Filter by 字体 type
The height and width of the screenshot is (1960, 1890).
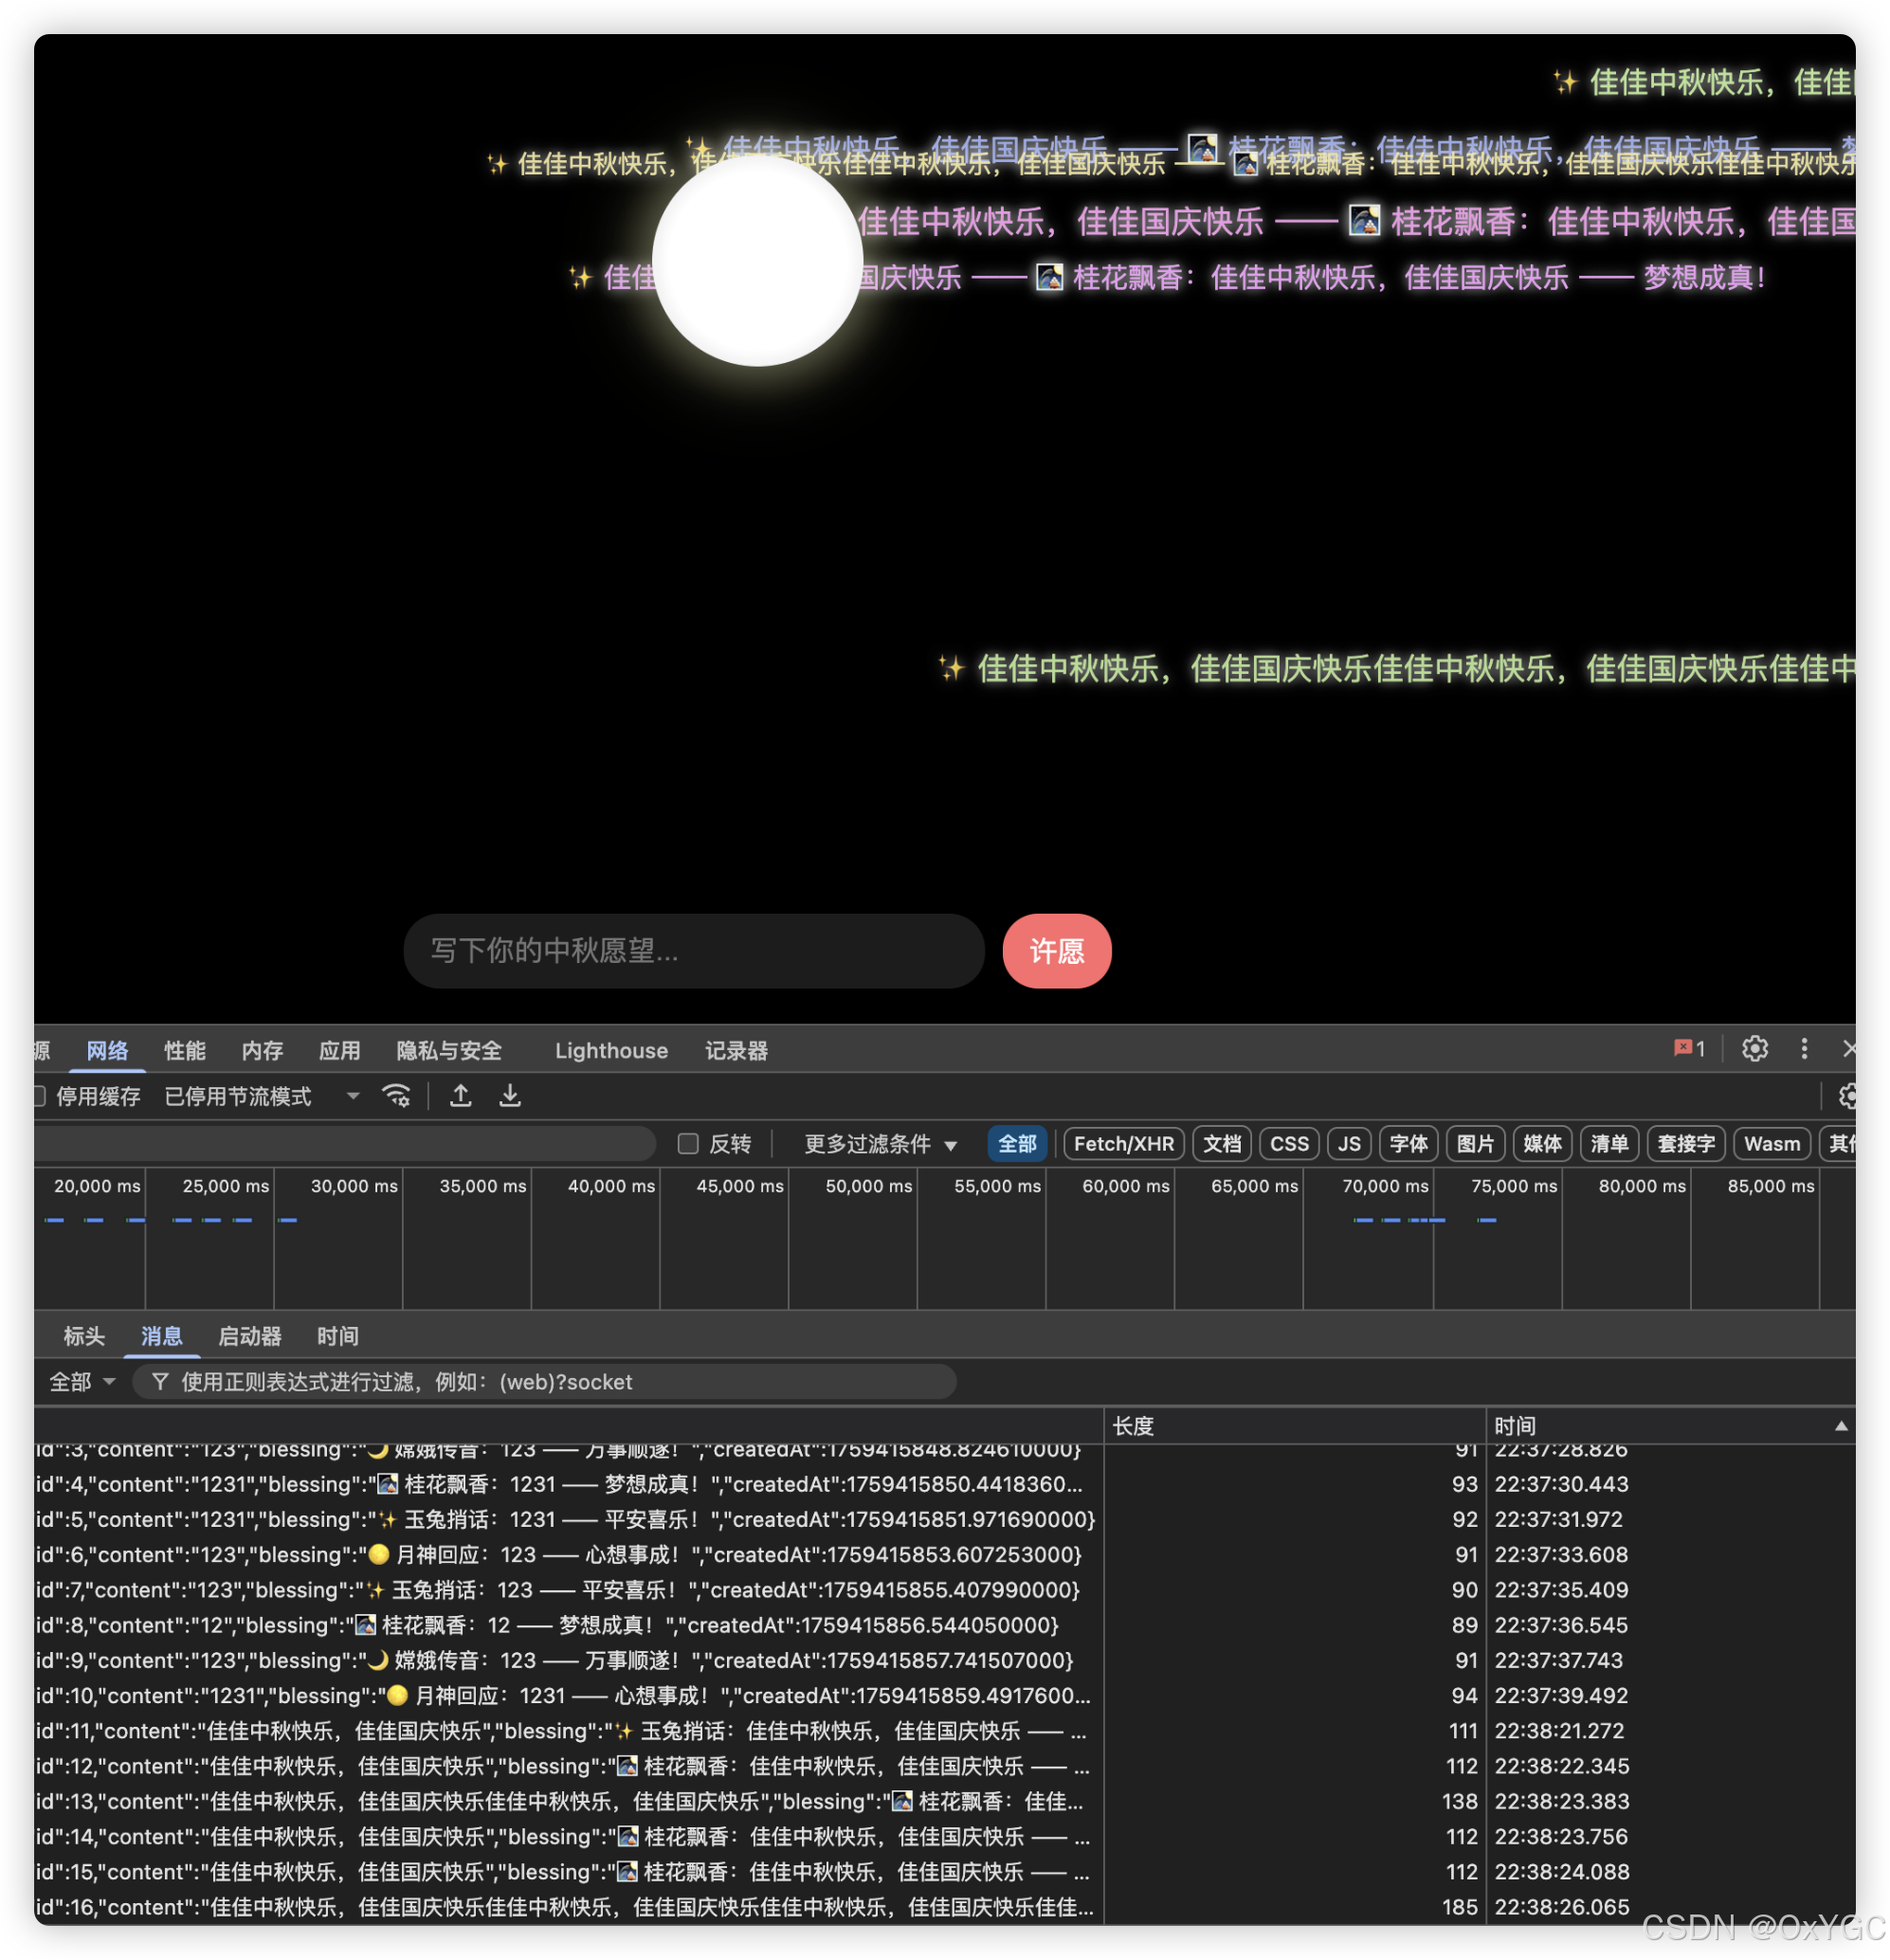(1408, 1143)
